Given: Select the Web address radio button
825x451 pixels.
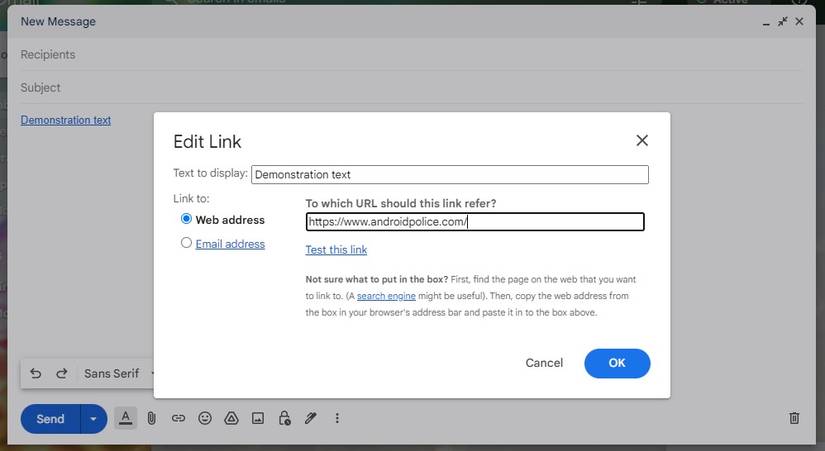Looking at the screenshot, I should [x=186, y=219].
